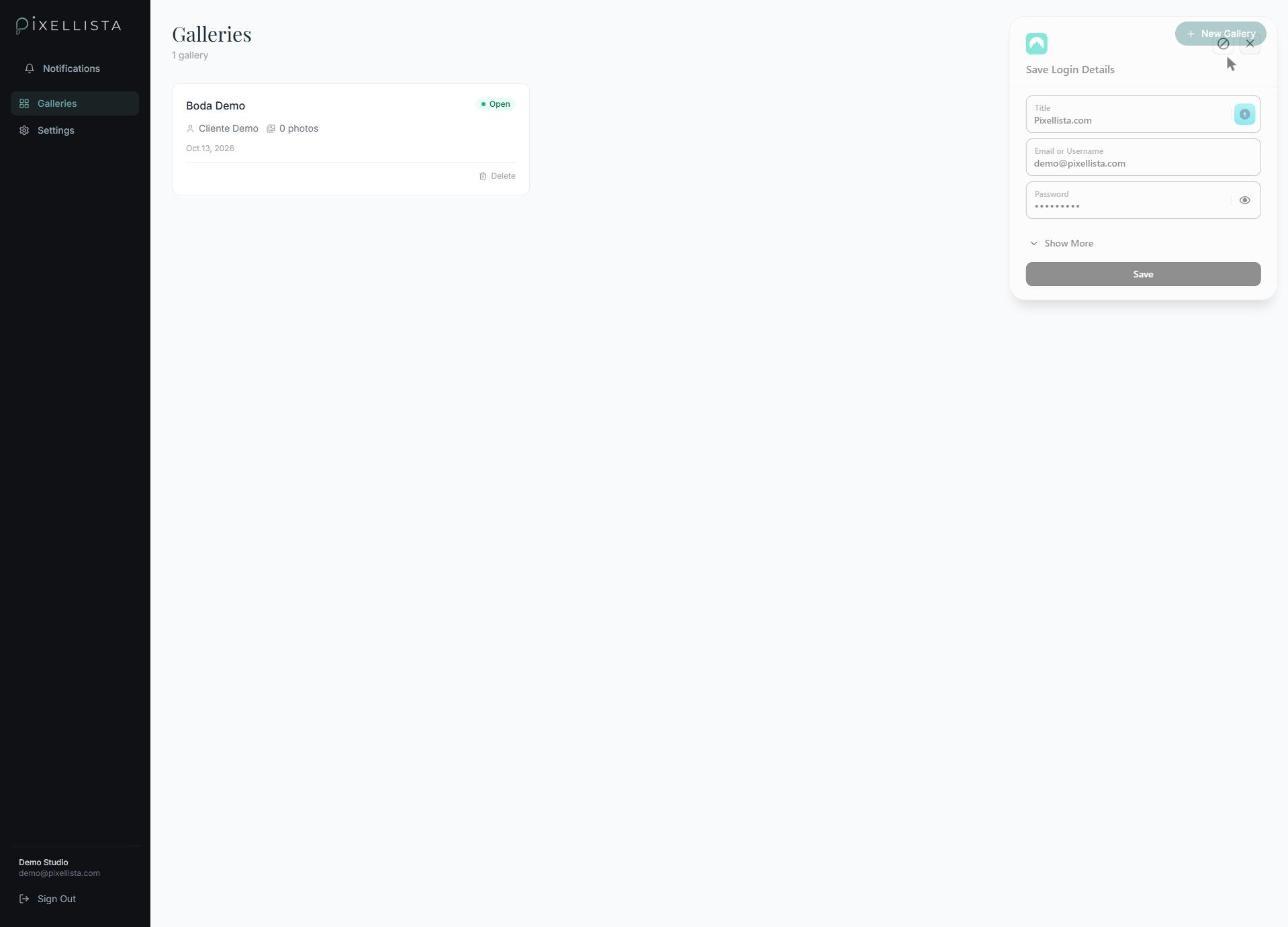The image size is (1288, 927).
Task: Click the Email or Username field
Action: coord(1143,157)
